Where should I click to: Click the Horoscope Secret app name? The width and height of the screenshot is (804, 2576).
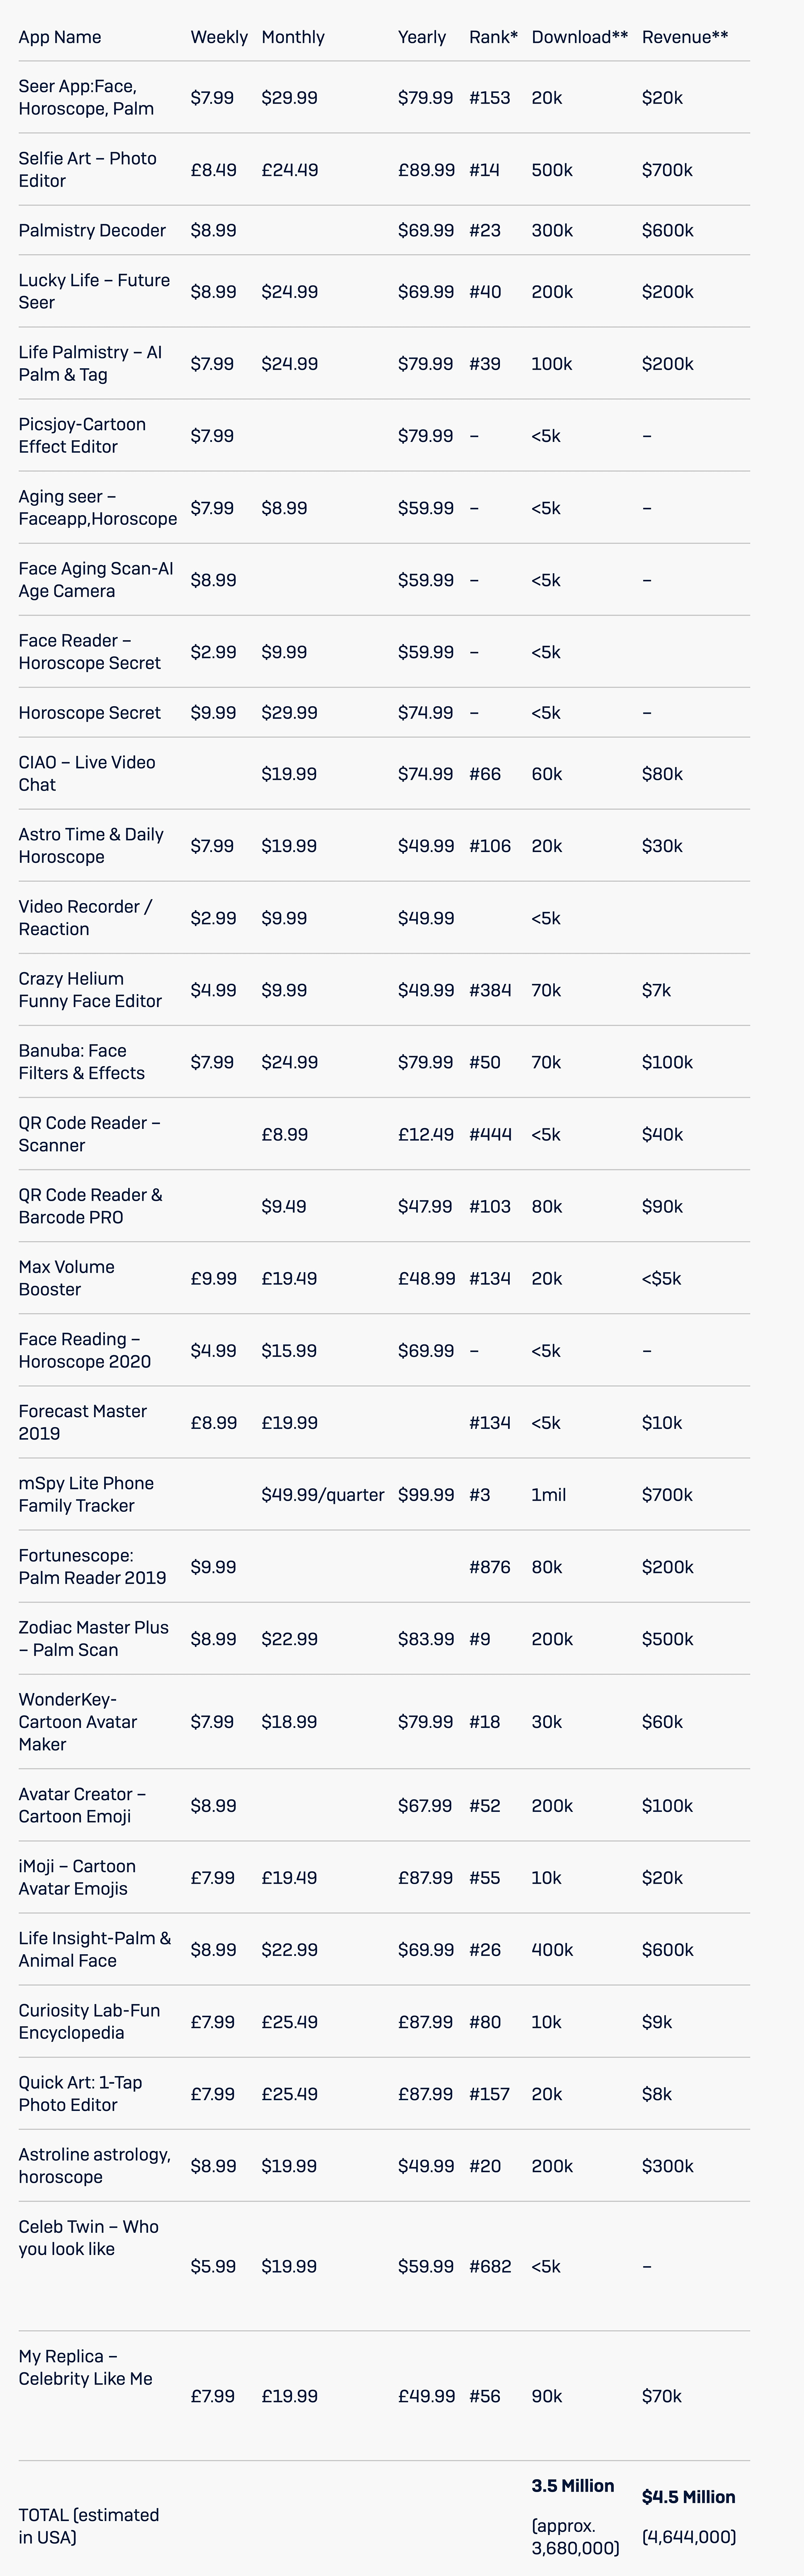click(x=89, y=713)
